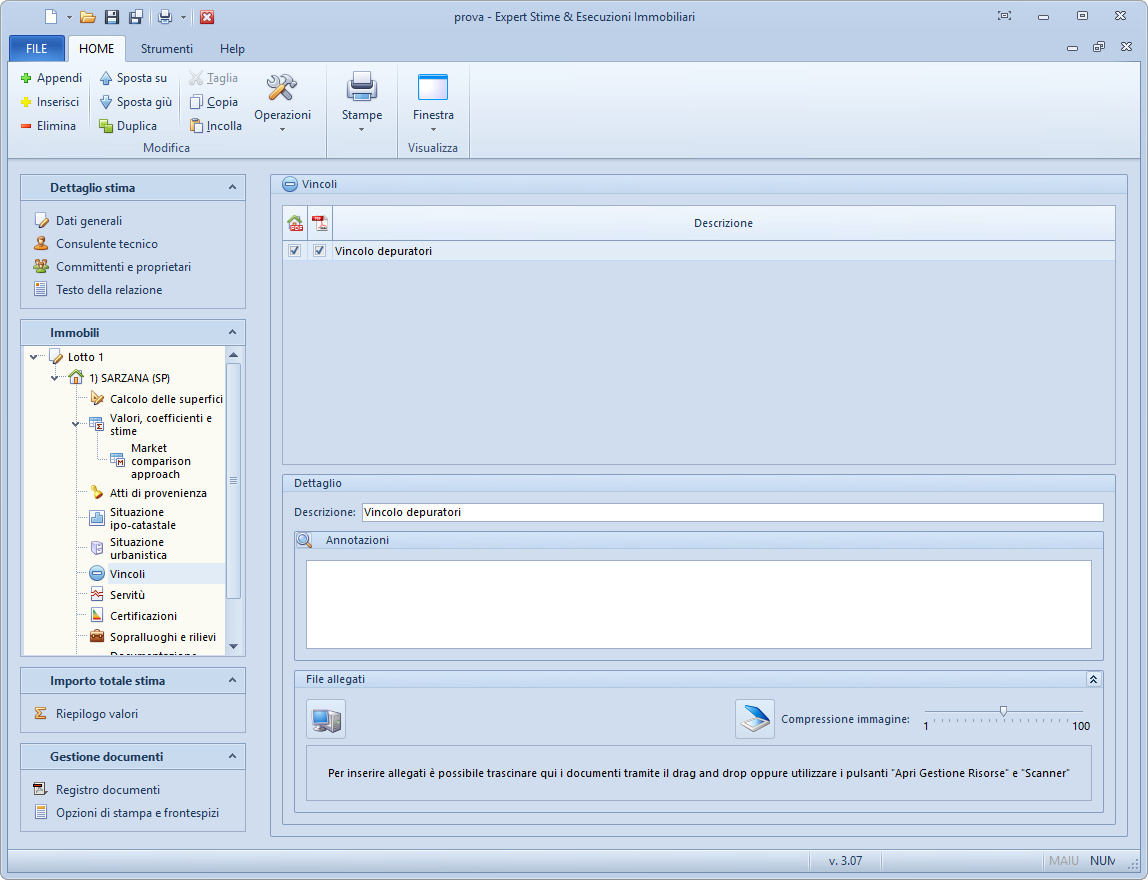Click the Scanner icon in File allegati
The image size is (1148, 880).
(x=754, y=719)
